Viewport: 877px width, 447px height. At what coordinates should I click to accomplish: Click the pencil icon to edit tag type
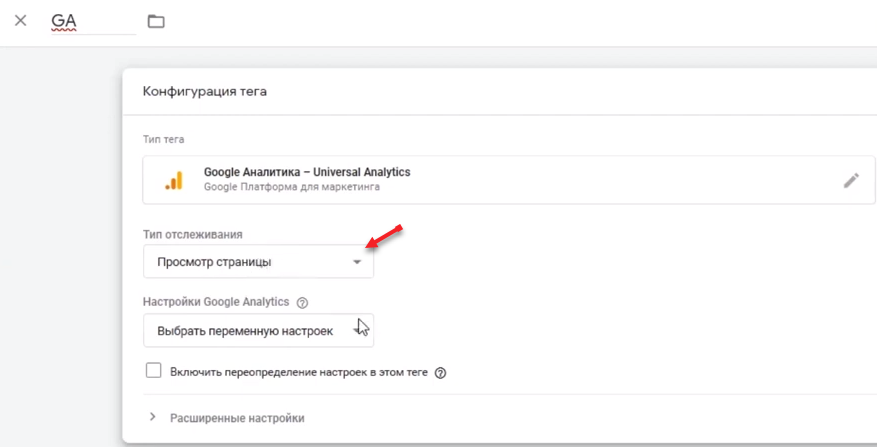pyautogui.click(x=851, y=180)
